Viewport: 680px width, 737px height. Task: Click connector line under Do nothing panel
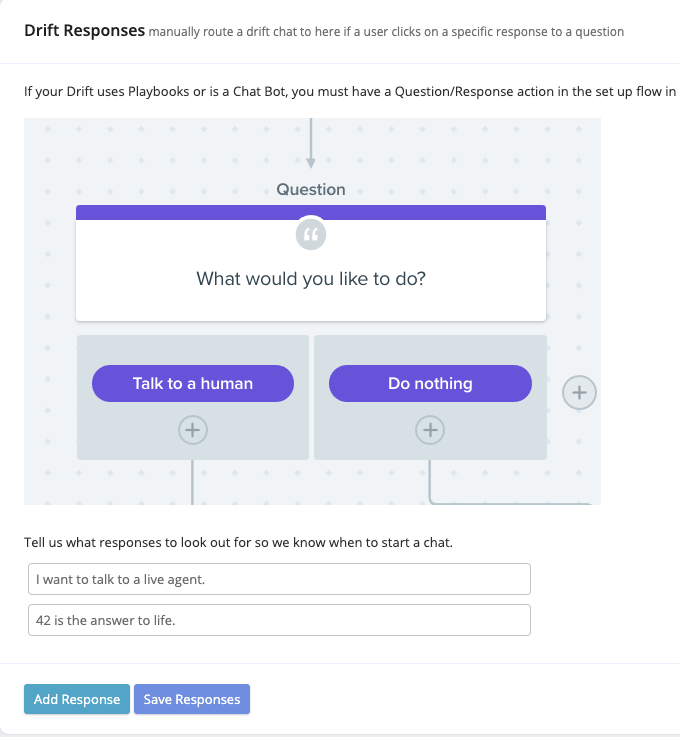(x=430, y=482)
